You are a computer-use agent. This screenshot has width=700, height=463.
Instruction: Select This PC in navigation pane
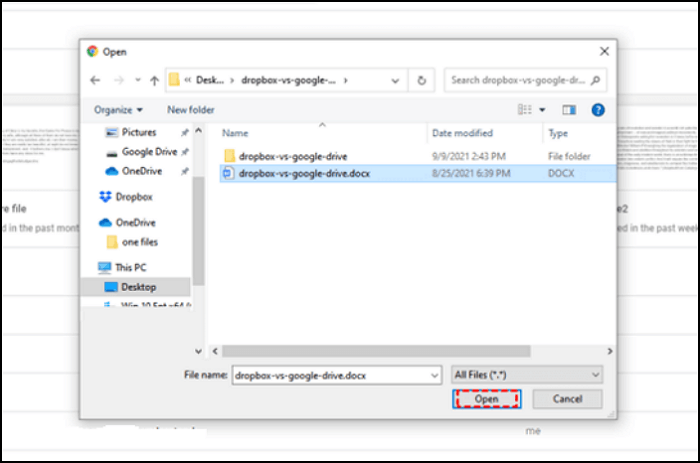point(130,267)
